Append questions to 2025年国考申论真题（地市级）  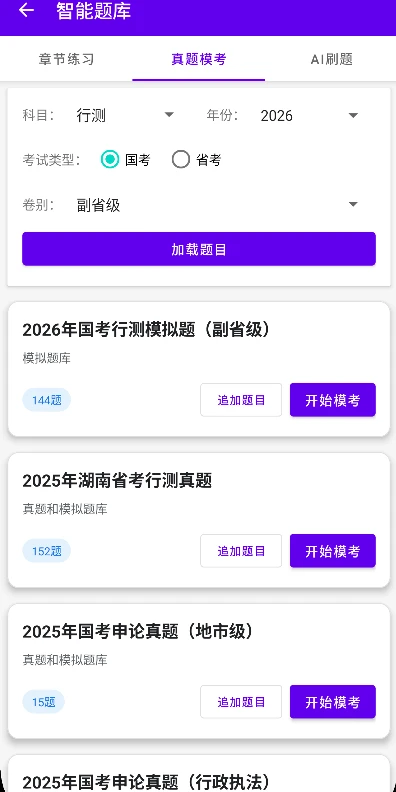(241, 702)
